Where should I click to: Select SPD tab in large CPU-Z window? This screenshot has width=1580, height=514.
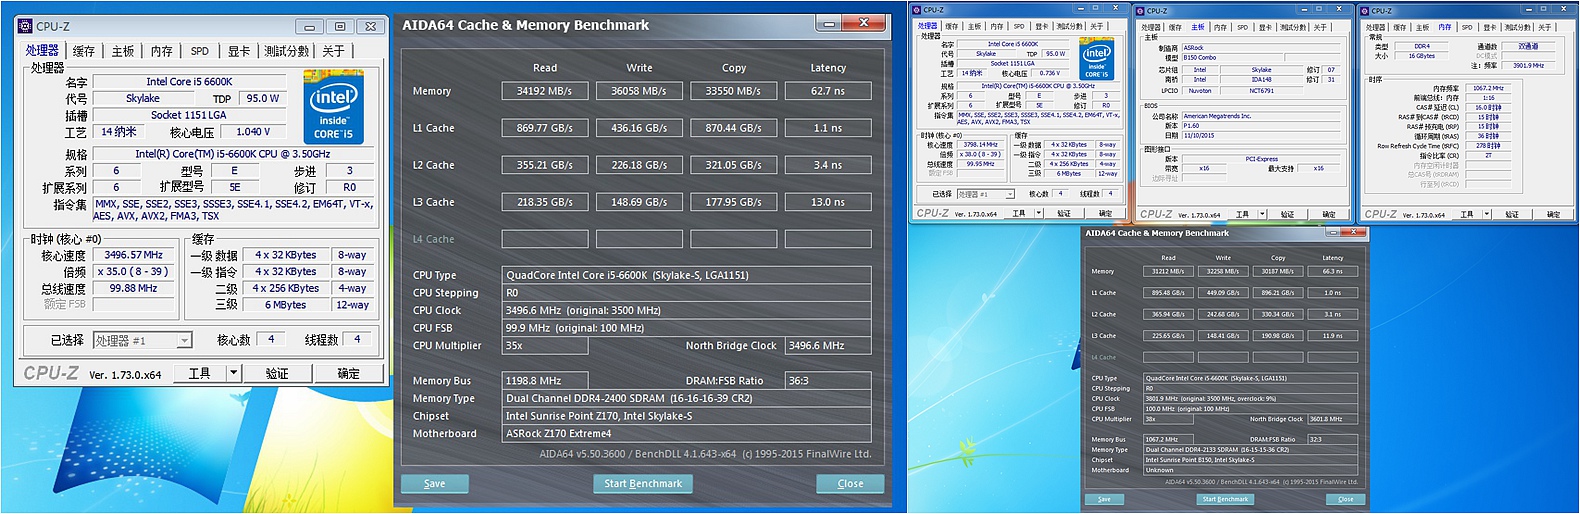(200, 51)
